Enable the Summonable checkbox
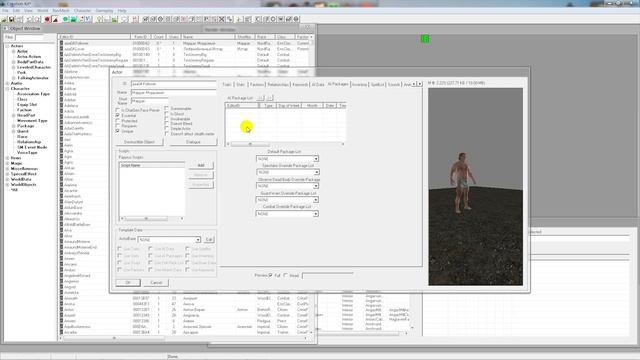640x360 pixels. tap(167, 108)
